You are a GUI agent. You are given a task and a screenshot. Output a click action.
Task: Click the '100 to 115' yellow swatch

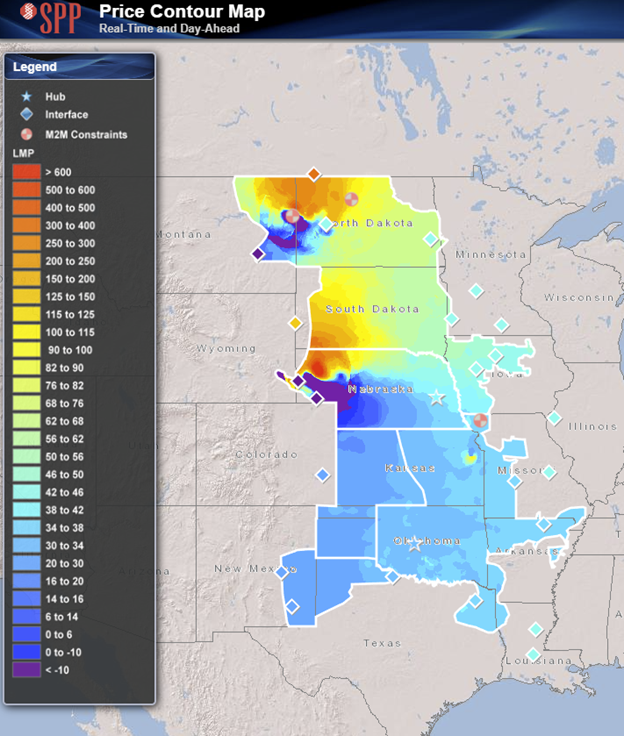click(26, 332)
